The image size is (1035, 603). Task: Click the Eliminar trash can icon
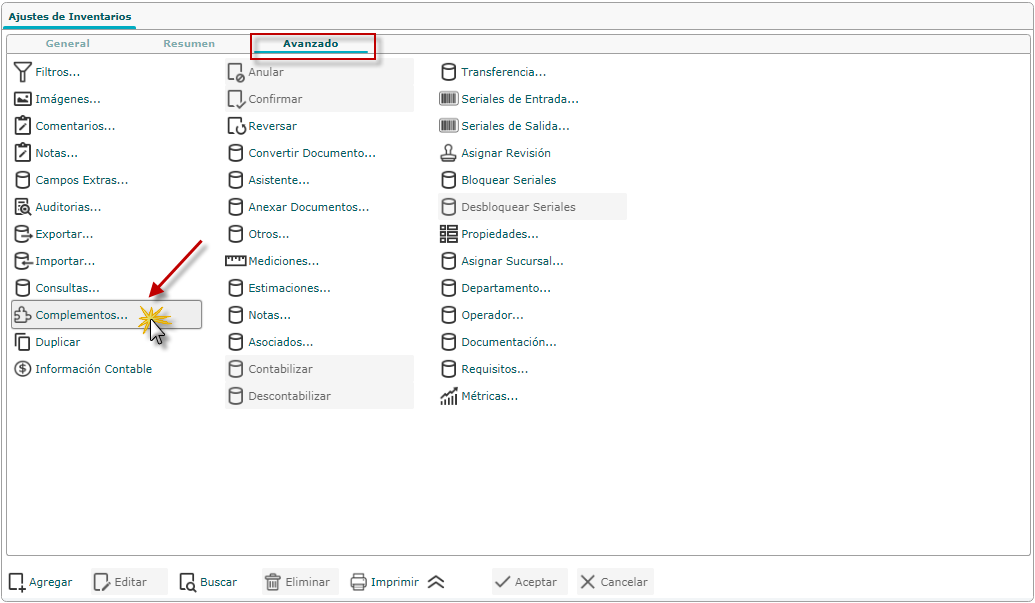pos(273,582)
